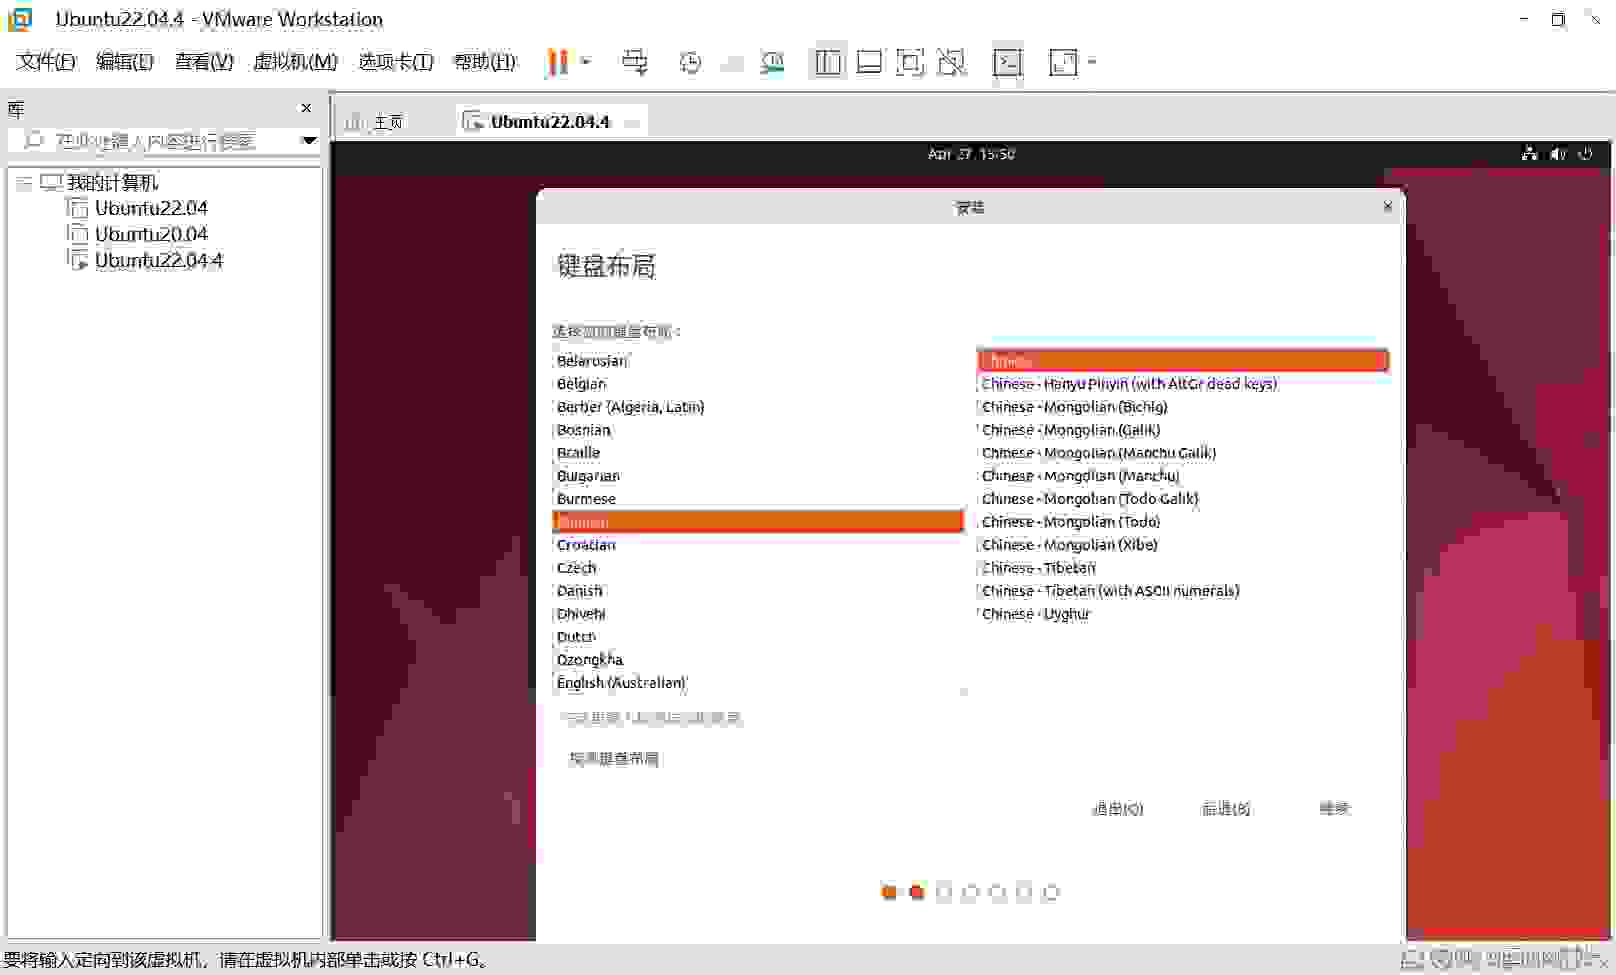Select Chinese - Uyghur variant
The width and height of the screenshot is (1616, 975).
pyautogui.click(x=1183, y=614)
